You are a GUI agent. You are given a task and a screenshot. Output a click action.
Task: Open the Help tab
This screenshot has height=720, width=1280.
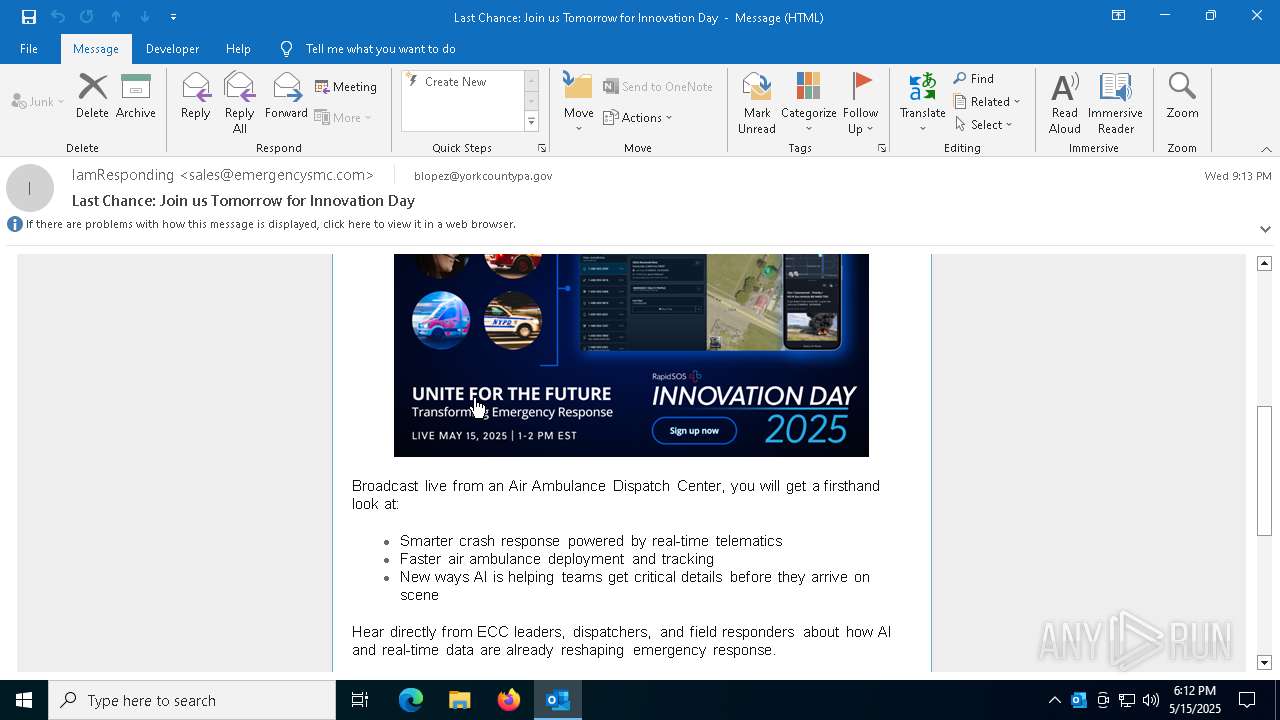(x=238, y=49)
